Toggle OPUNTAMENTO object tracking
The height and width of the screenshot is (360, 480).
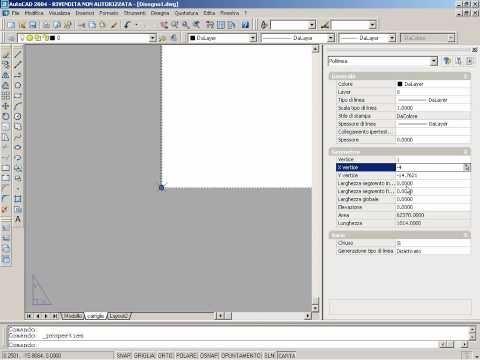click(x=241, y=356)
